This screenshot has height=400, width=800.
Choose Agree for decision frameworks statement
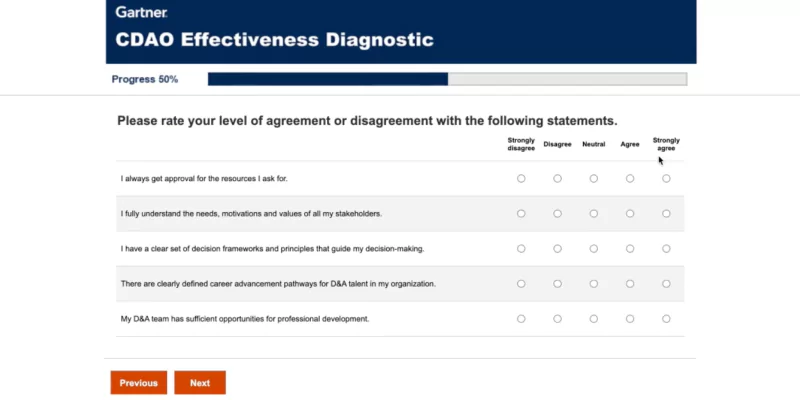630,249
